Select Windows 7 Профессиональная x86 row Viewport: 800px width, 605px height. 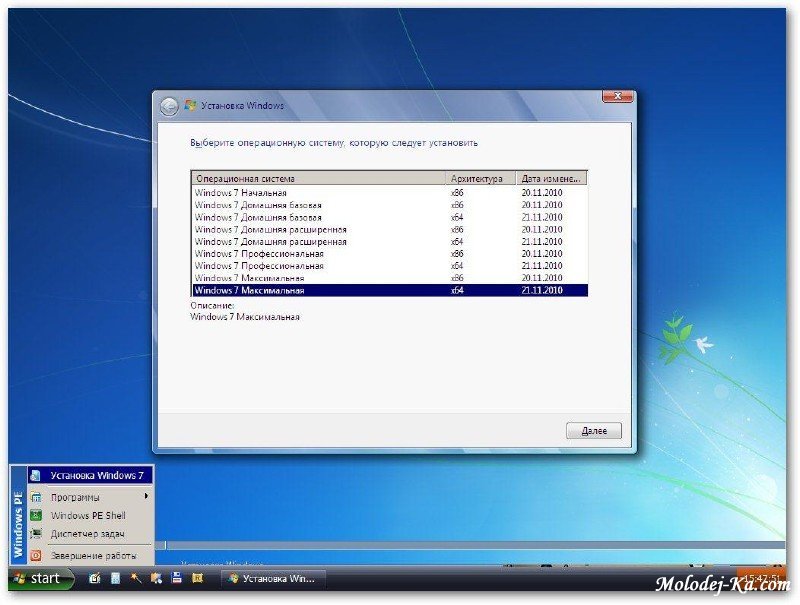(x=390, y=254)
